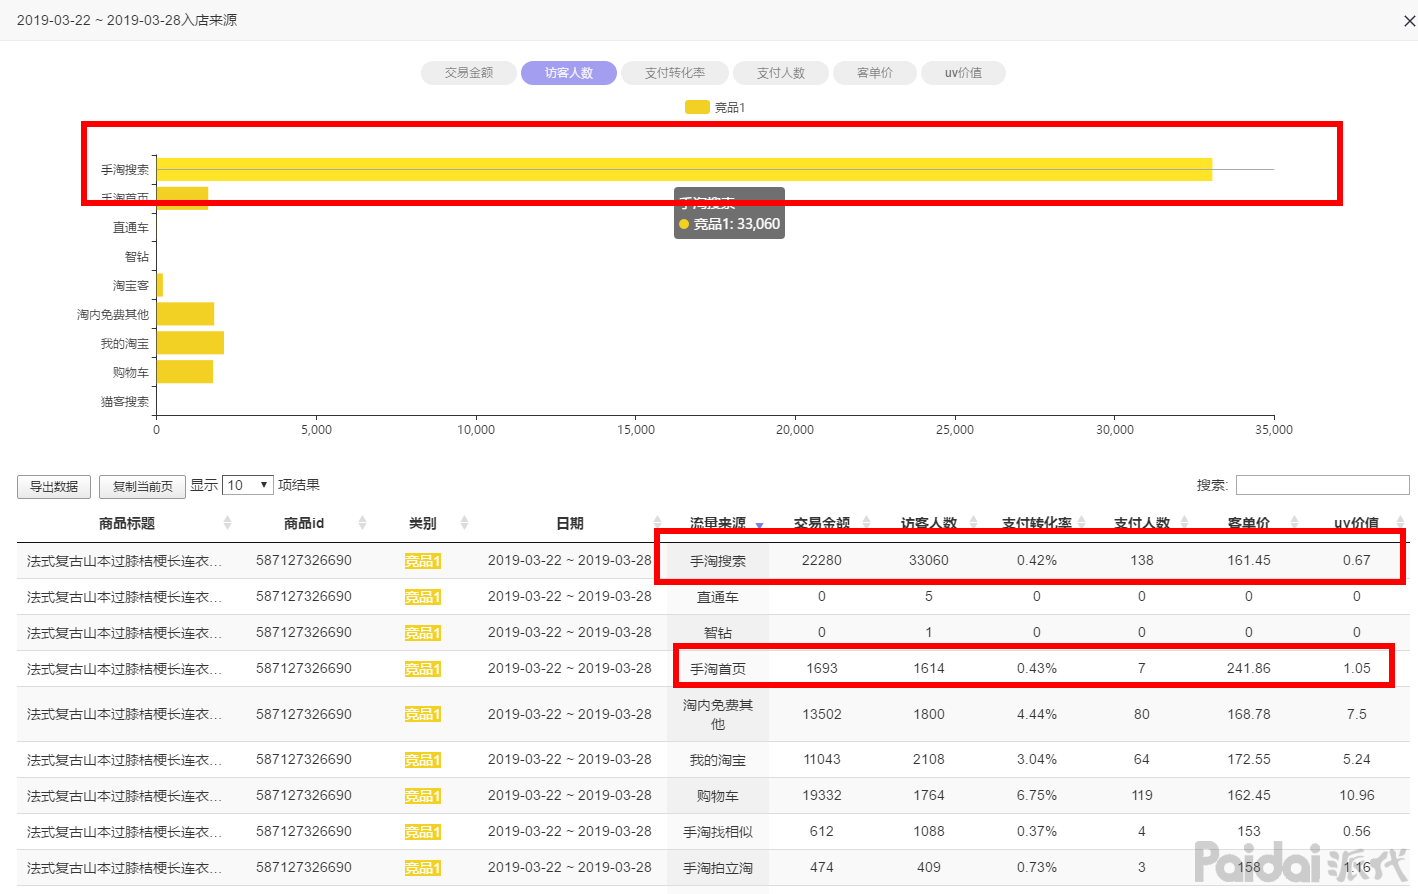Open the 显示 rows-per-page dropdown
Screen dimensions: 1418x894
[248, 485]
